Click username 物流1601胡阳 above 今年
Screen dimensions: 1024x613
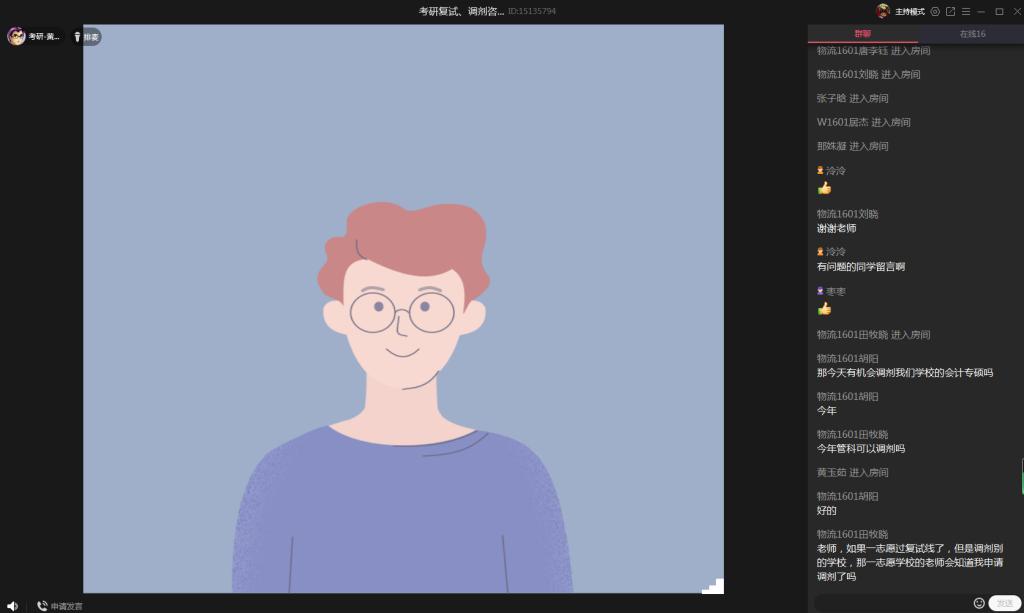847,396
